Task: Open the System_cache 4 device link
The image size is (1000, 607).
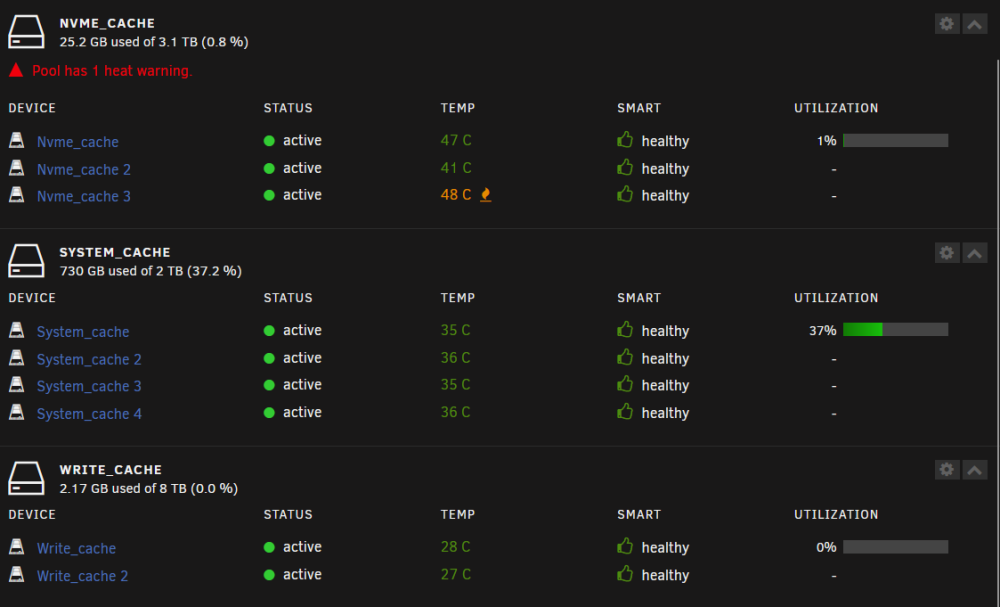Action: click(x=89, y=414)
